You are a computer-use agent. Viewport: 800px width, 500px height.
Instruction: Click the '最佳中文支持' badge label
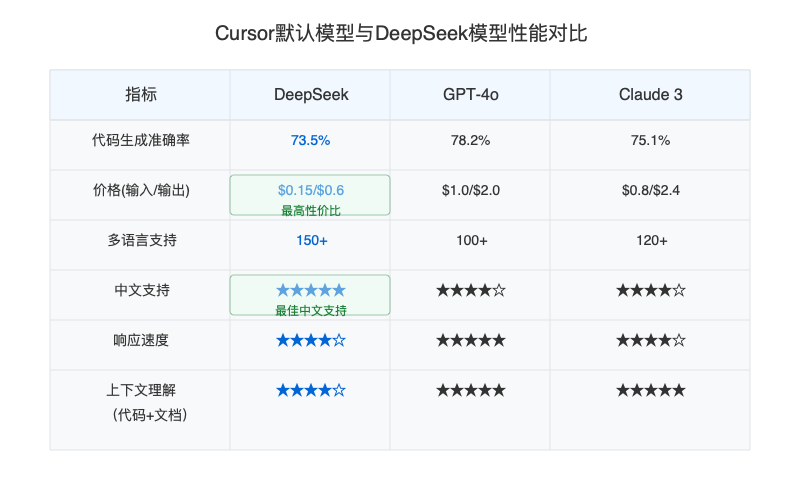tap(311, 310)
